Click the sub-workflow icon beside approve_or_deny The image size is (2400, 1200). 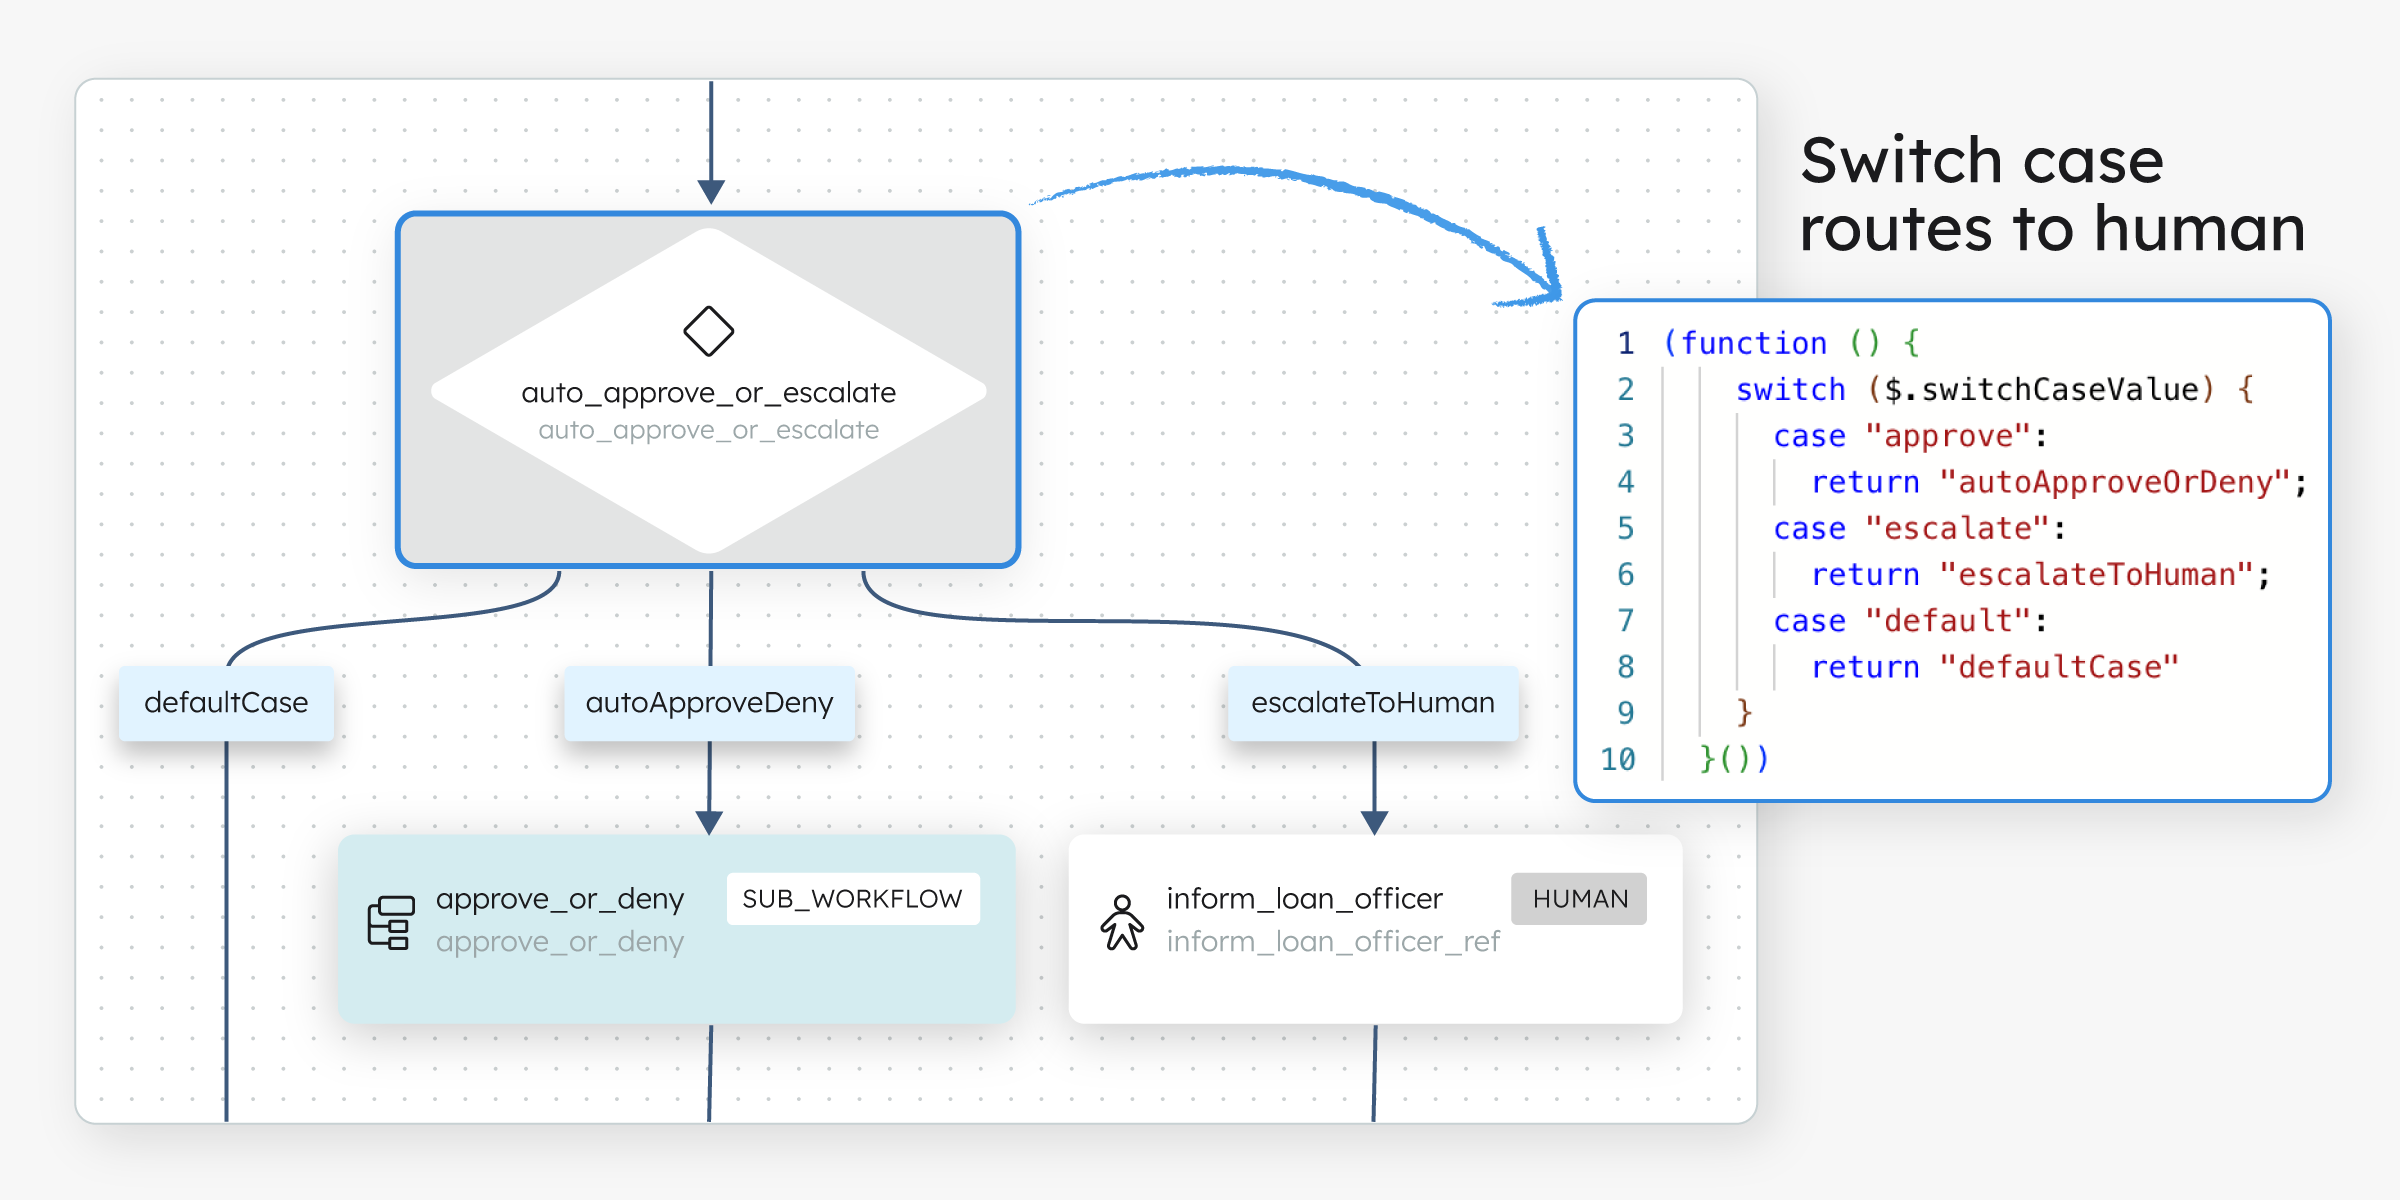click(x=391, y=922)
